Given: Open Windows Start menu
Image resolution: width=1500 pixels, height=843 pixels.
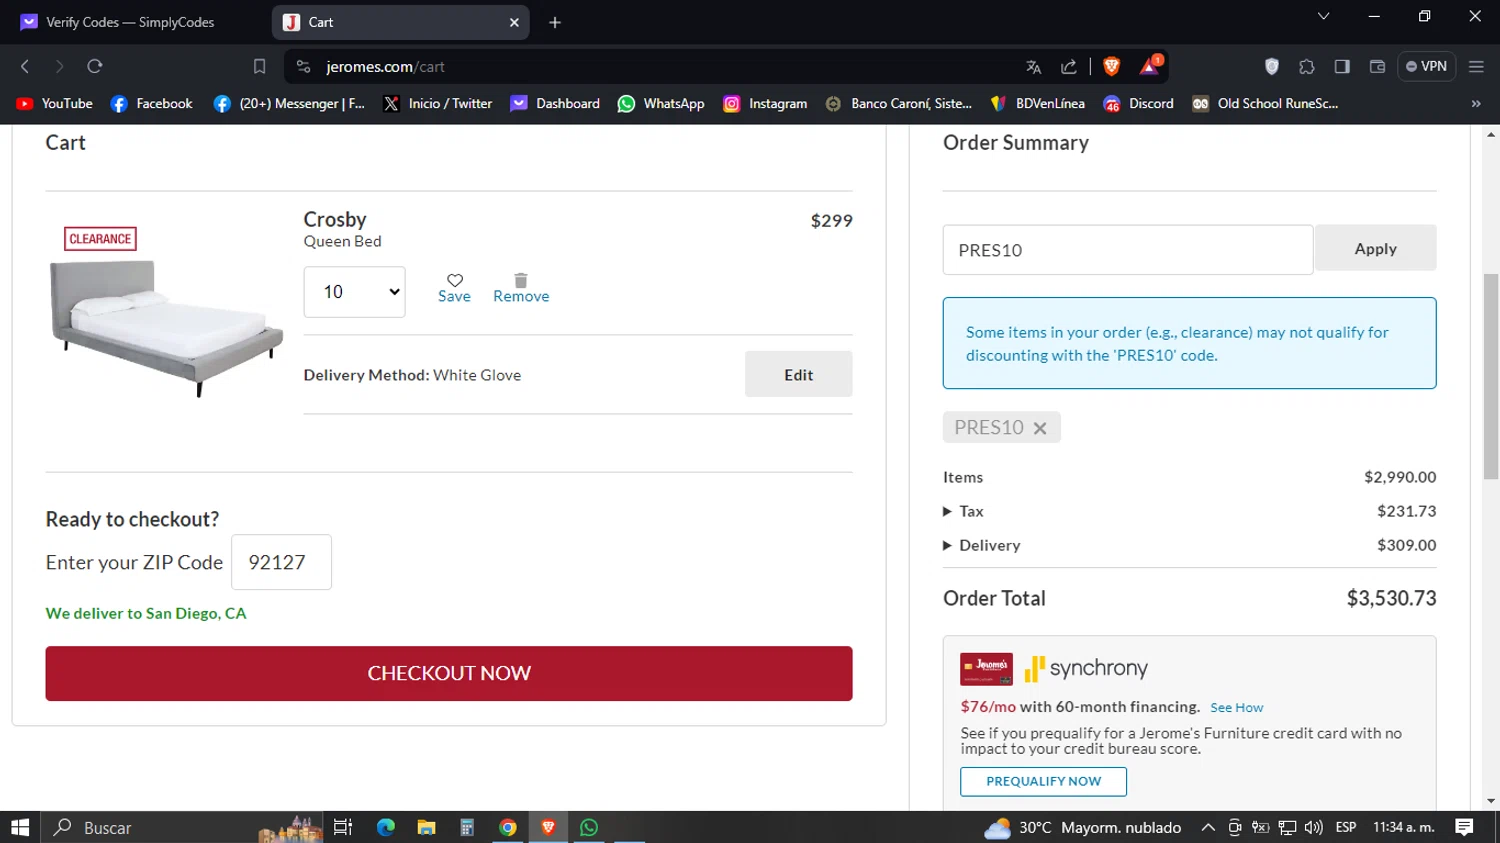Looking at the screenshot, I should (x=20, y=827).
